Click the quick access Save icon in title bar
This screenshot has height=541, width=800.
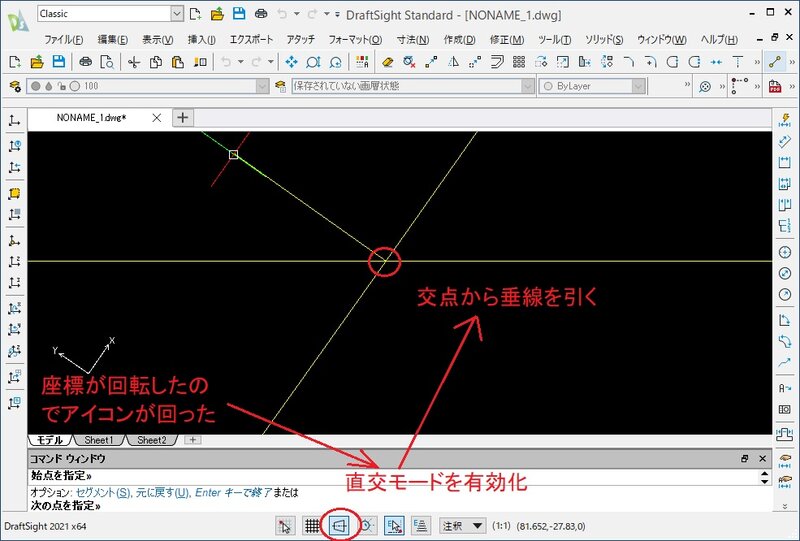tap(239, 14)
